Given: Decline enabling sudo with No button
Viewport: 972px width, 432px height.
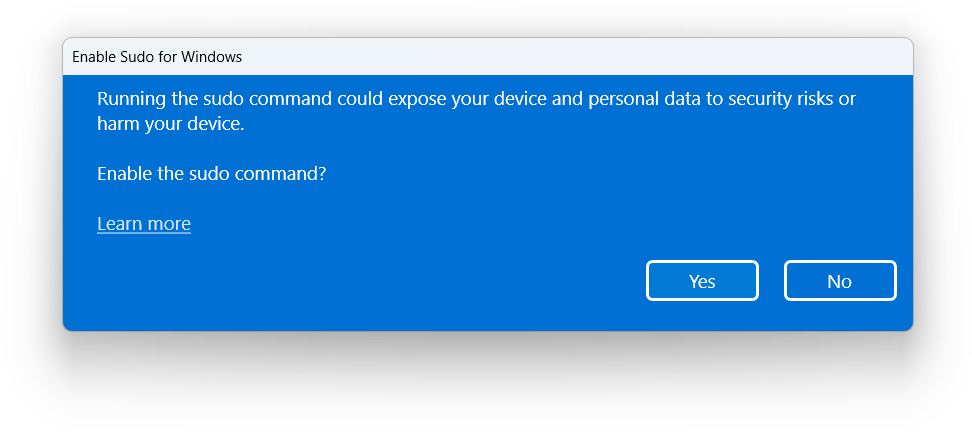Looking at the screenshot, I should tap(839, 281).
